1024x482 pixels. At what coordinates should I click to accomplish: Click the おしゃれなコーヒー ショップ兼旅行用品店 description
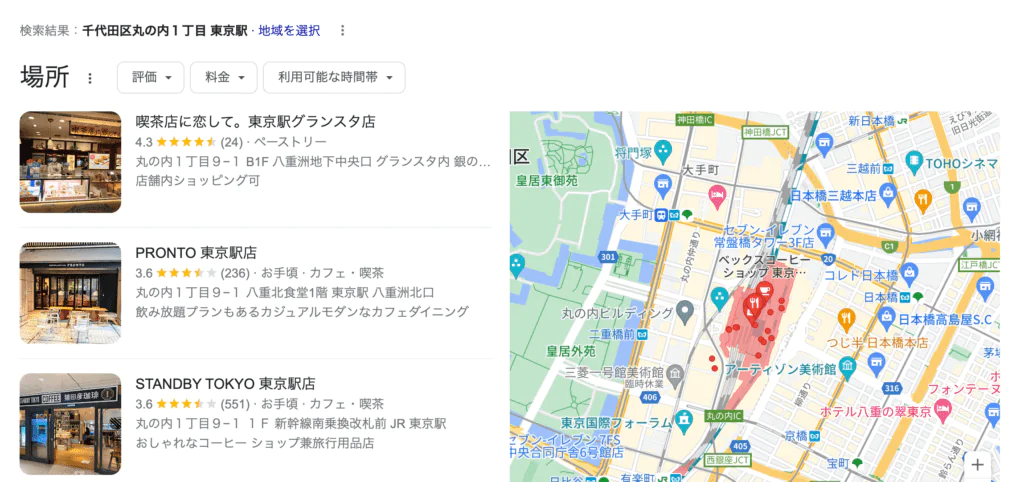tap(255, 443)
